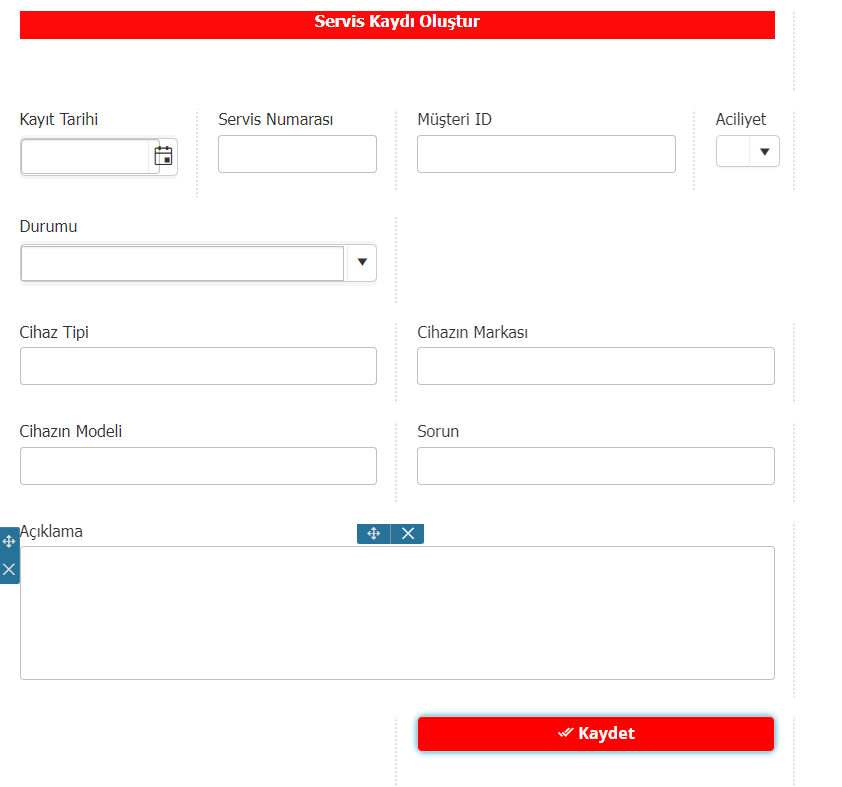The width and height of the screenshot is (842, 787).
Task: Click inside the Açıklama text area
Action: coord(397,613)
